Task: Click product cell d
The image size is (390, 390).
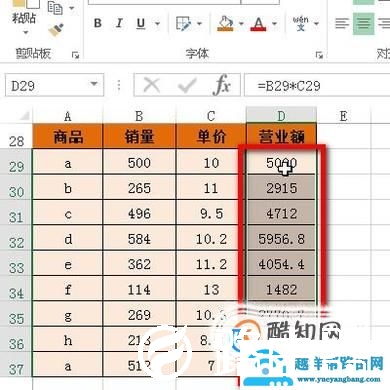Action: (x=68, y=238)
